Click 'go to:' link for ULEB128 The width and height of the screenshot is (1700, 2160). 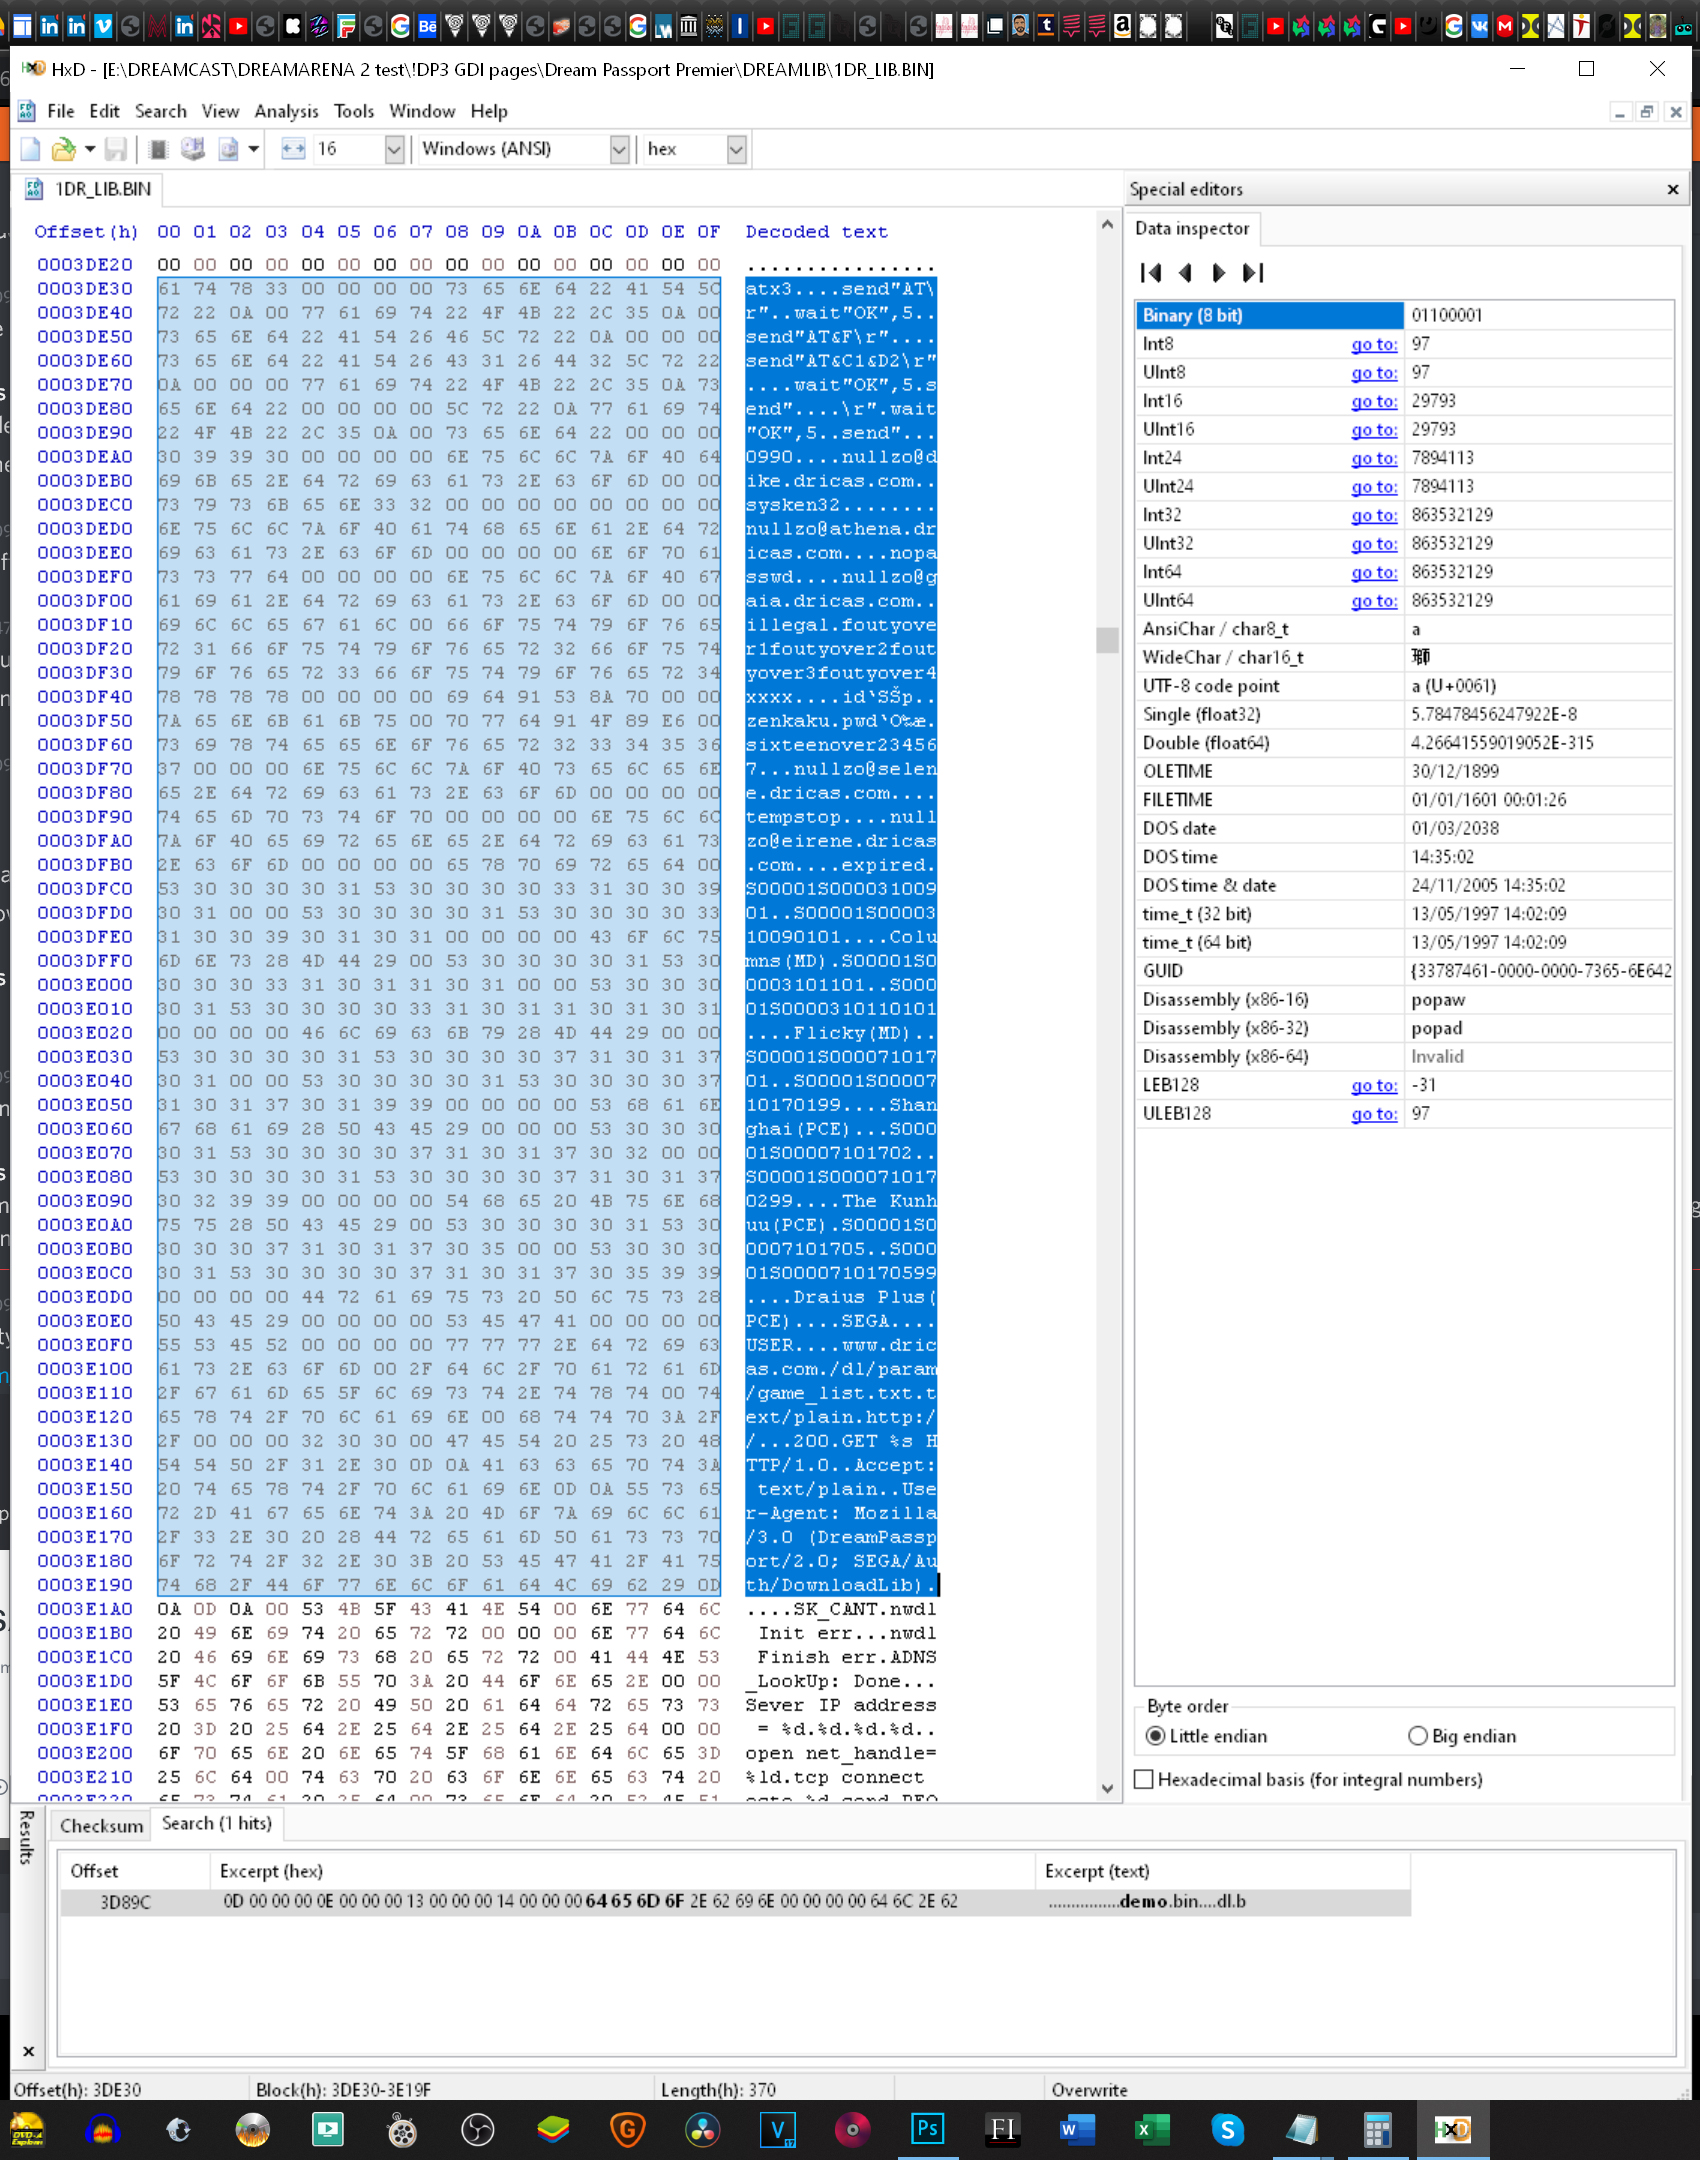[1374, 1113]
